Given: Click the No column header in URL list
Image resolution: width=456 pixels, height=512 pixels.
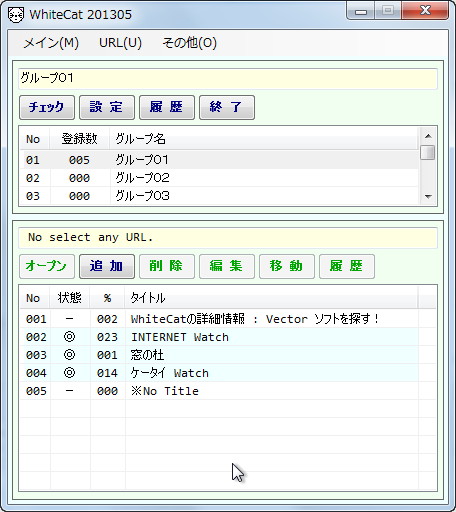Looking at the screenshot, I should (34, 298).
